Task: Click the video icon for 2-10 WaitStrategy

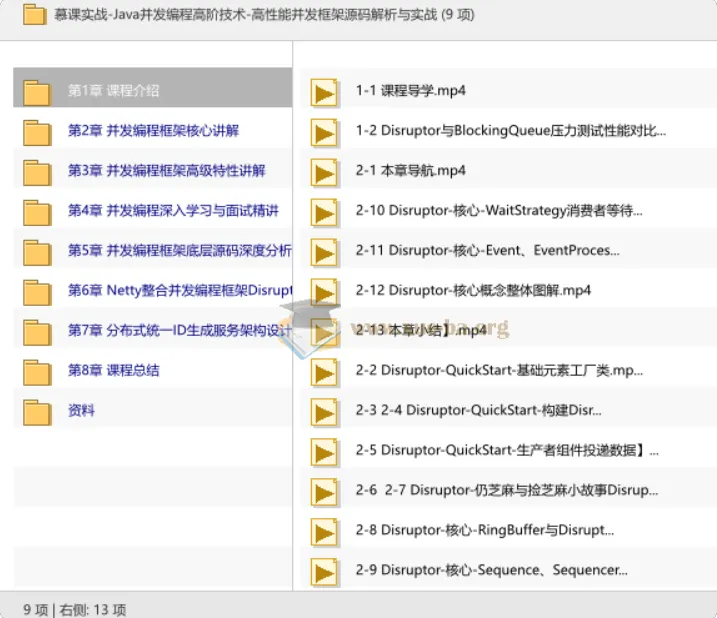Action: [325, 213]
